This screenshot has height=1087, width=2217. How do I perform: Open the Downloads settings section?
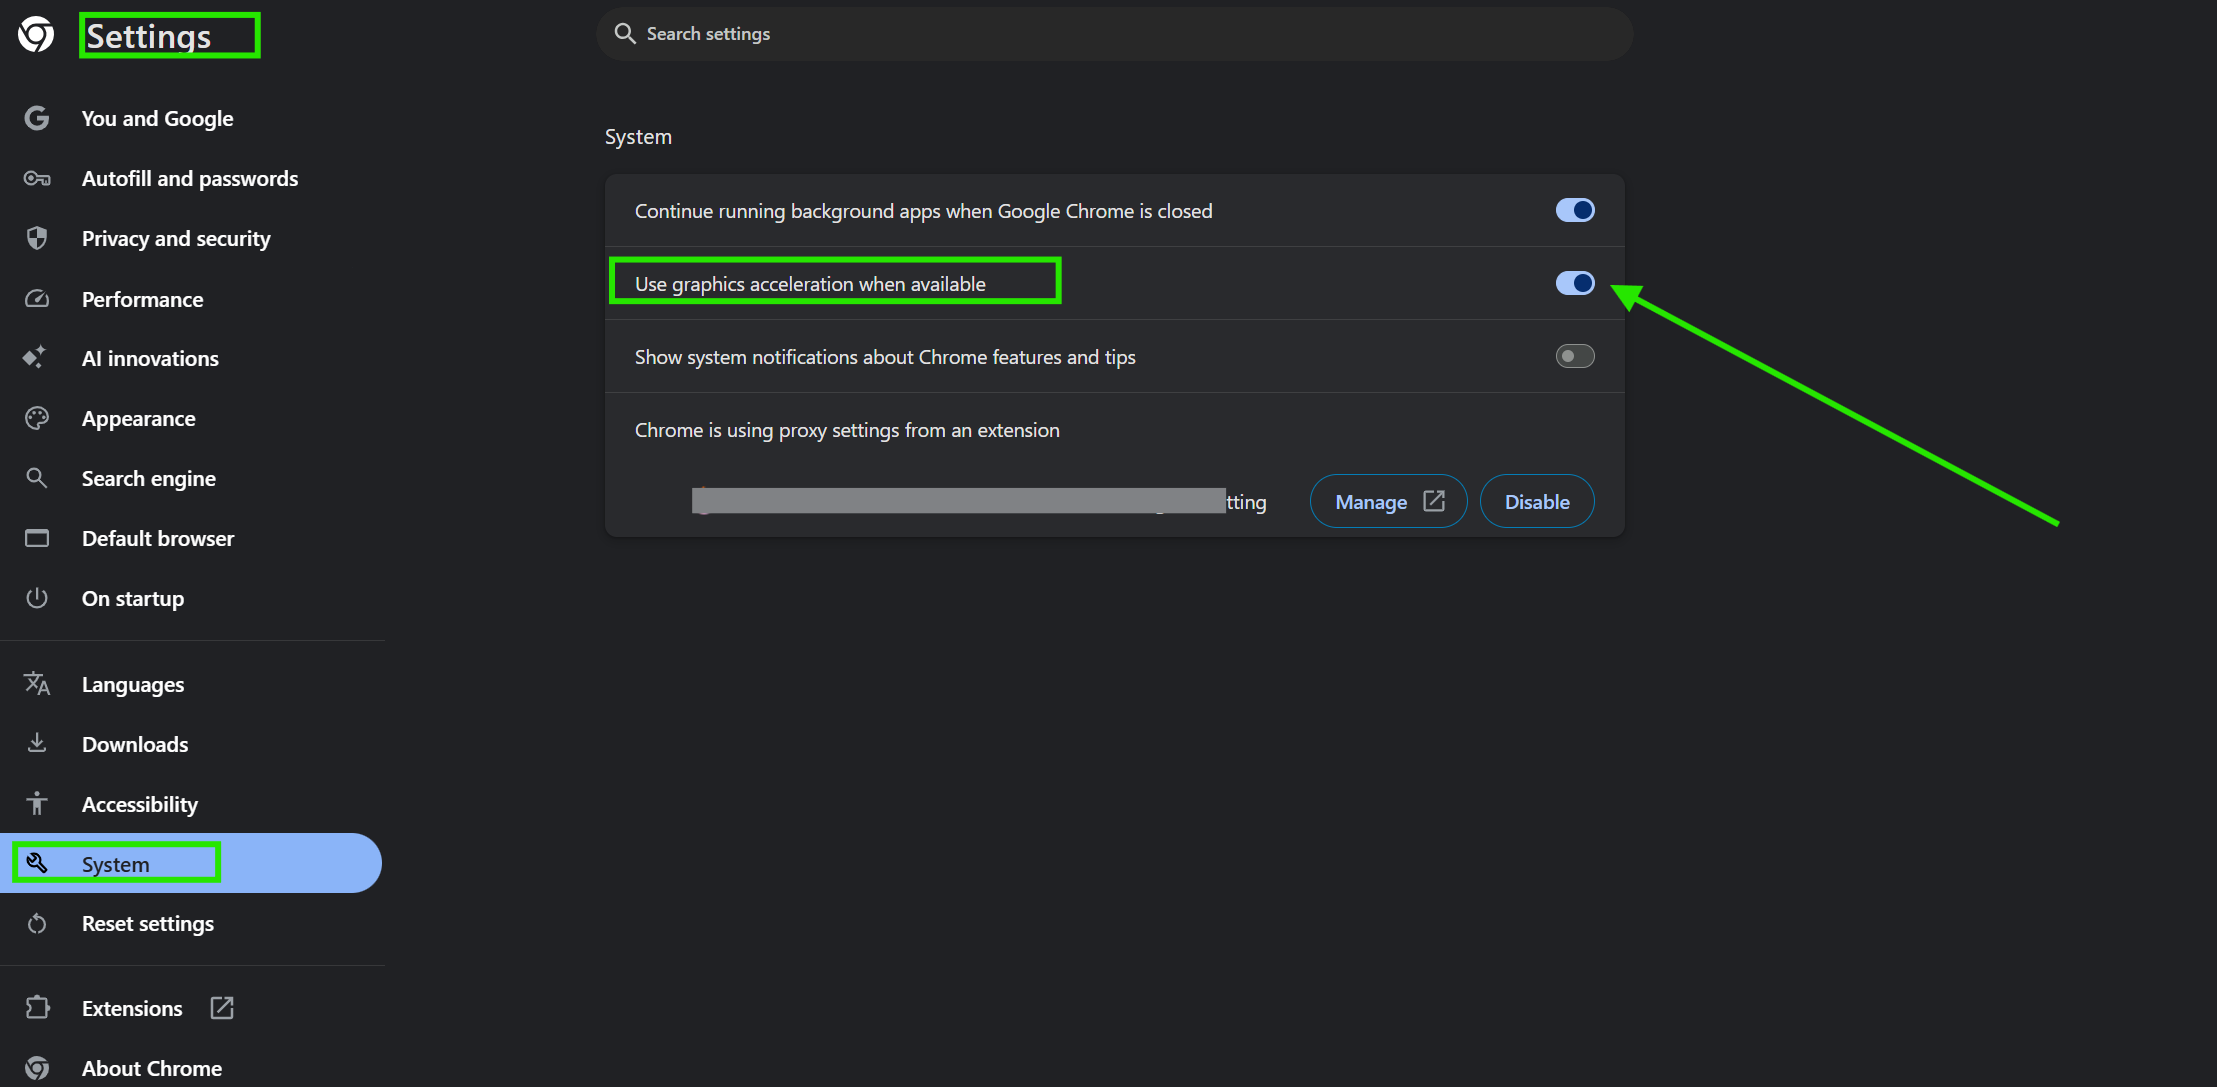[x=135, y=744]
